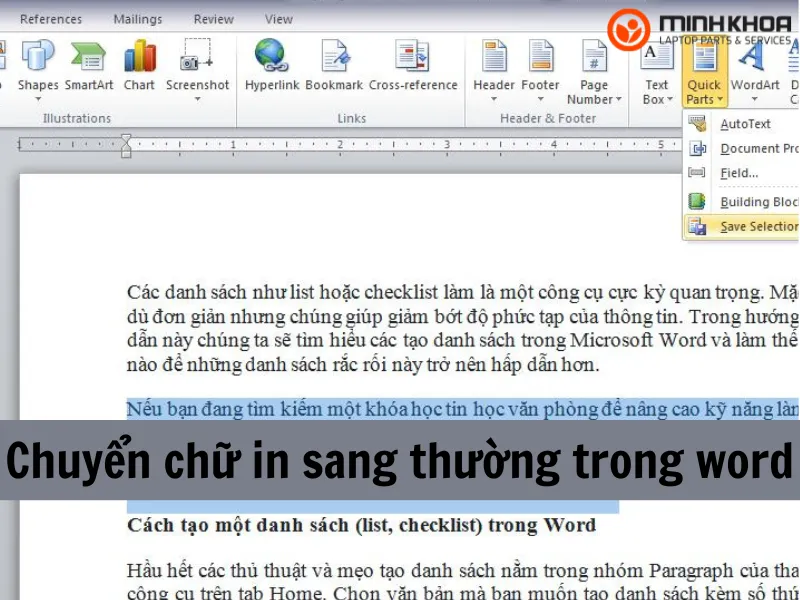Click the horizontal ruler at mark 3
Viewport: 800px width, 600px height.
447,144
